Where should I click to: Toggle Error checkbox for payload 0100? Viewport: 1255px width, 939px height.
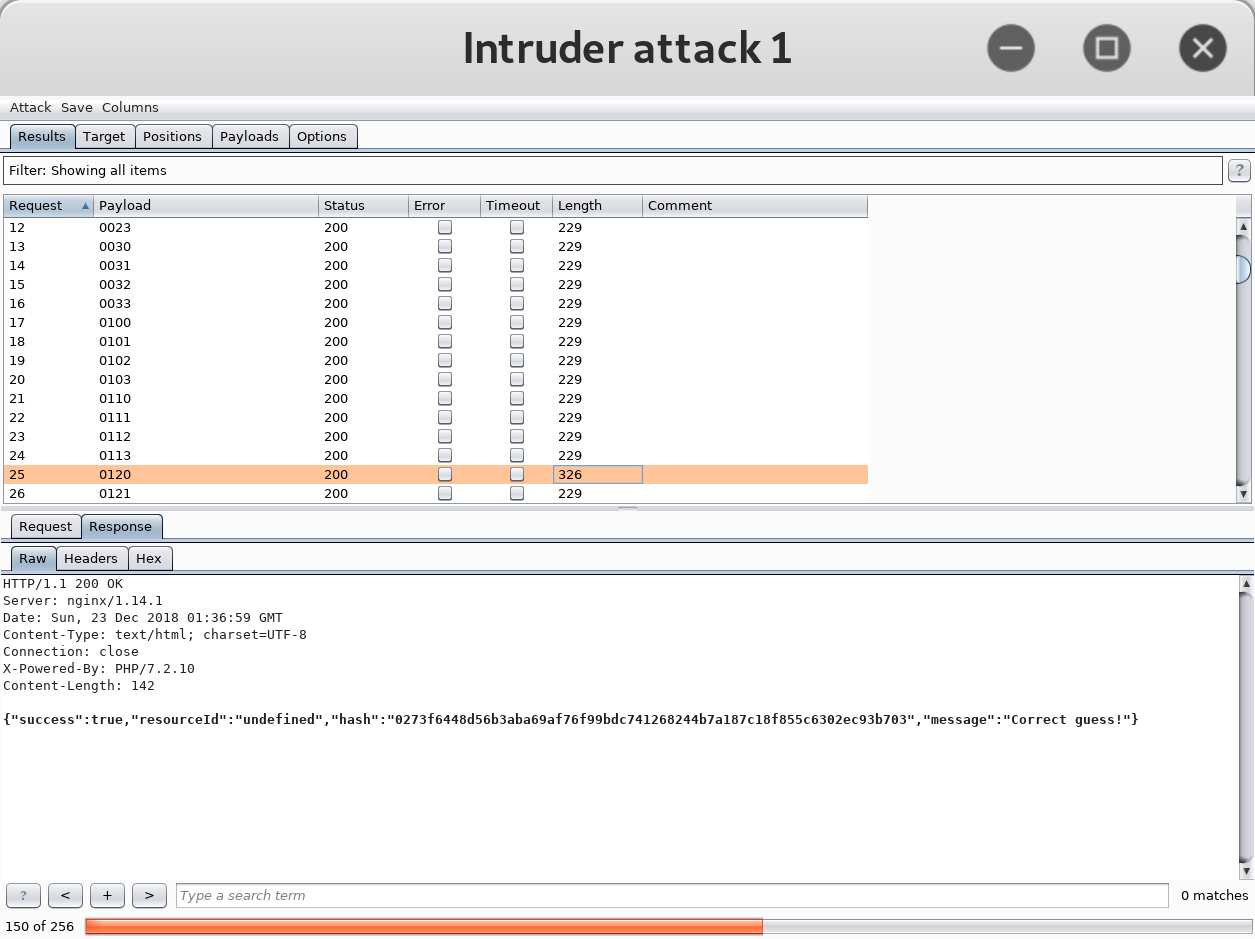coord(445,323)
